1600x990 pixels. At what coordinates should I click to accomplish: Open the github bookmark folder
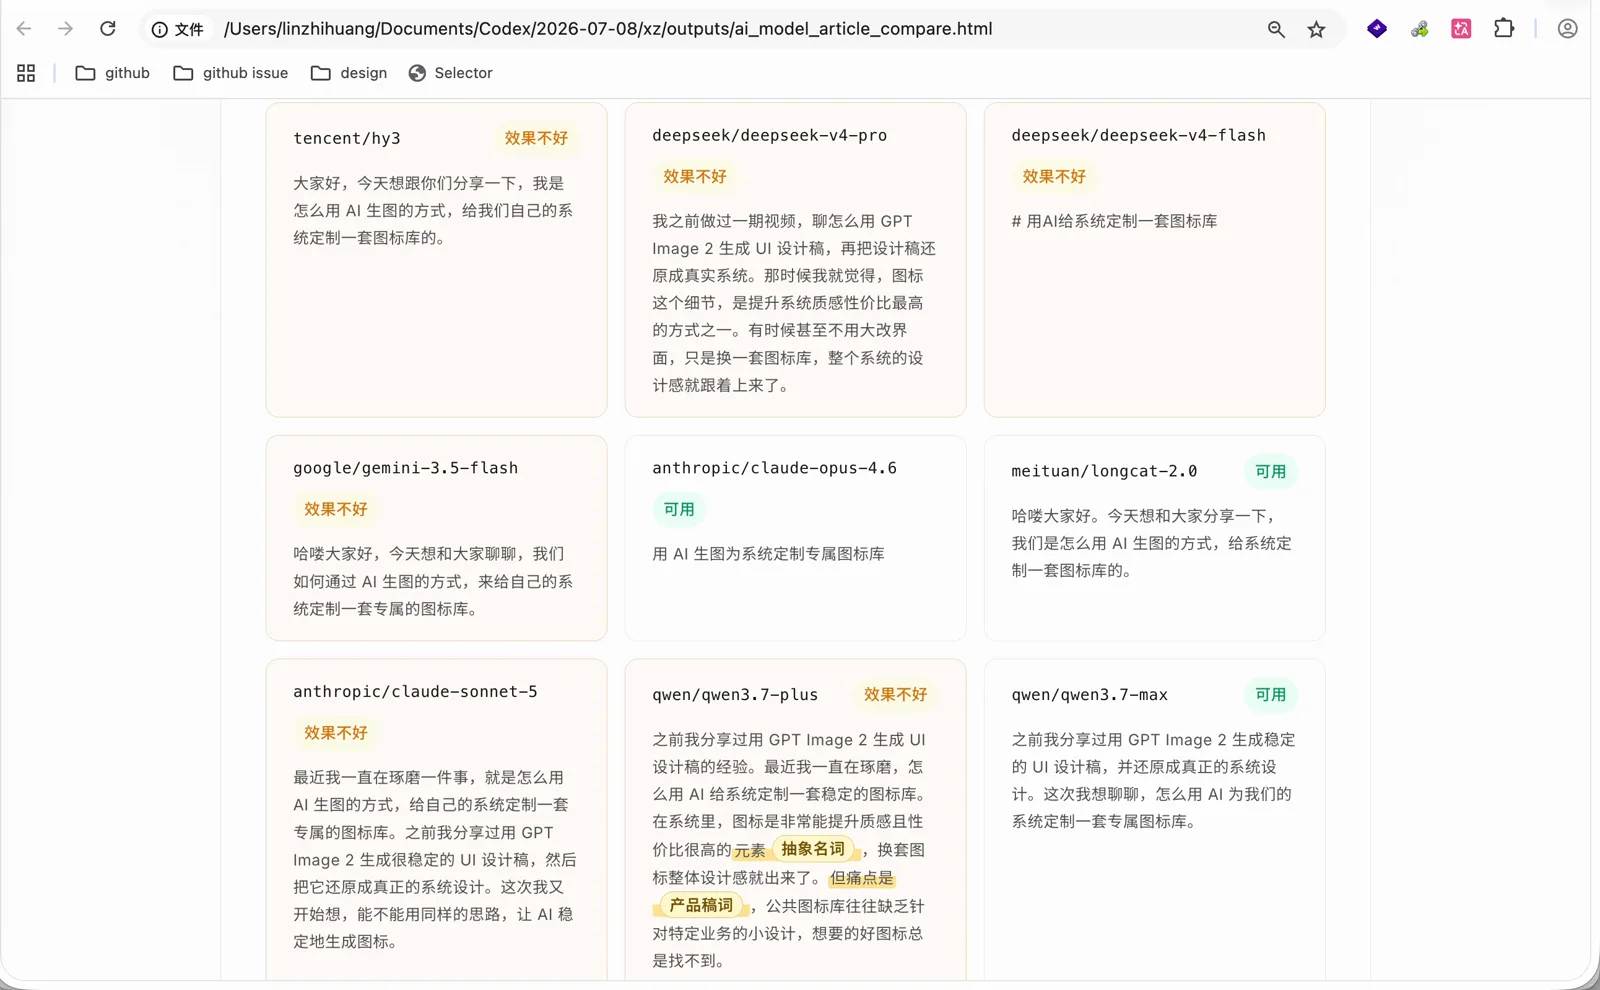coord(112,73)
